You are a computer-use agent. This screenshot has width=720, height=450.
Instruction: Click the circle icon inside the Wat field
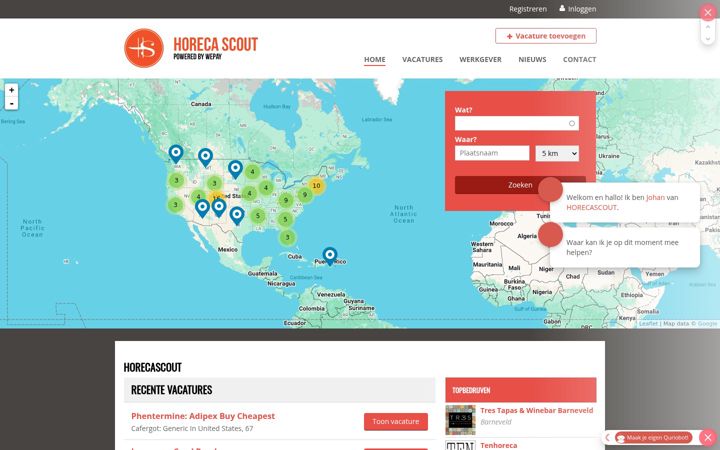click(572, 124)
